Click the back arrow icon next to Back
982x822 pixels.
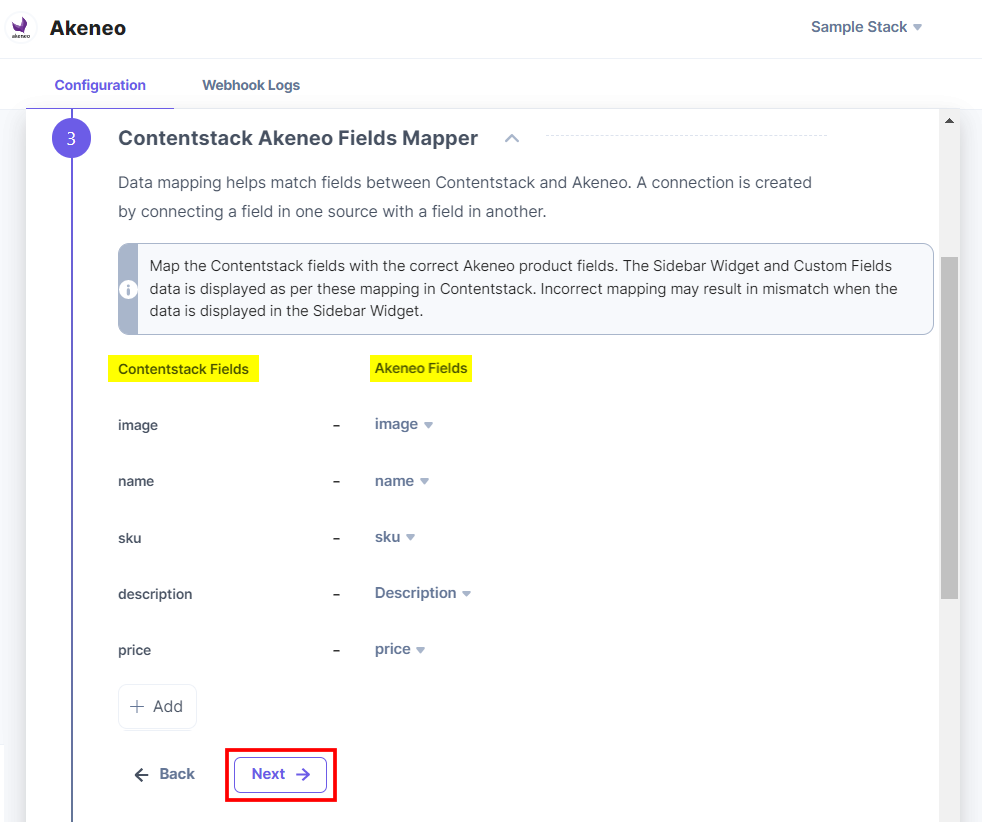point(140,773)
